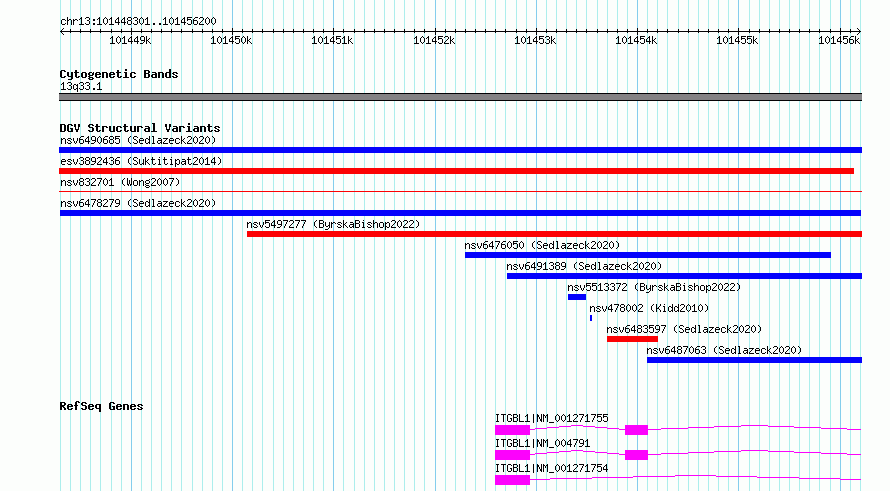Open the esv3892436 (Suktitipat2014) label link

(141, 161)
